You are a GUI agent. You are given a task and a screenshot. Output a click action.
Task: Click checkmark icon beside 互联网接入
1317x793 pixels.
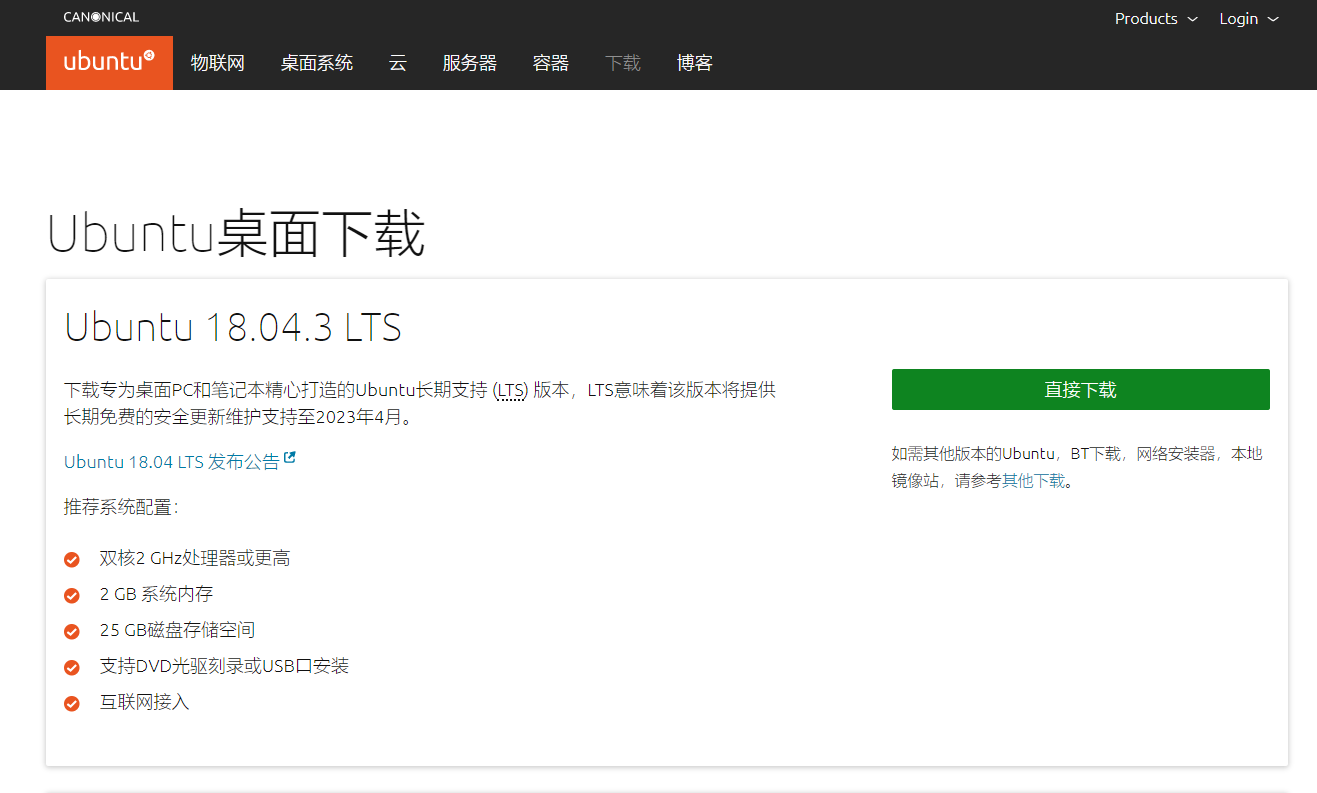point(72,703)
